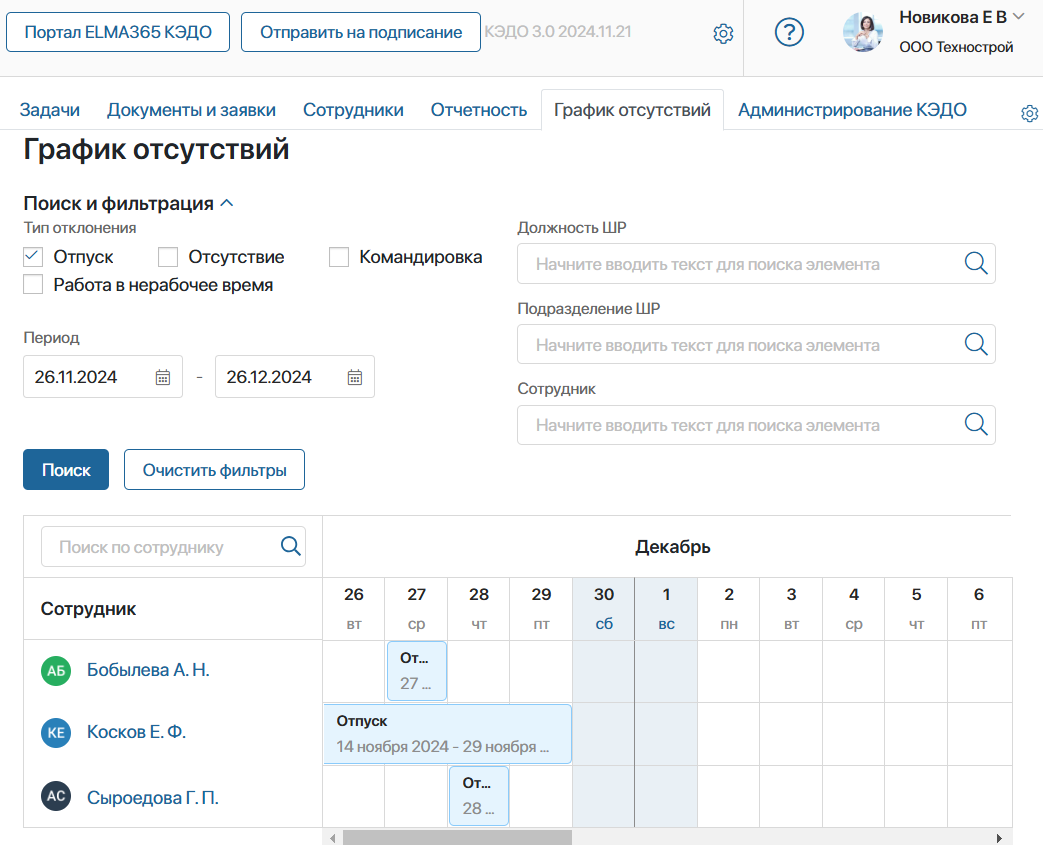Switch to the Сотрудники tab

(x=353, y=110)
